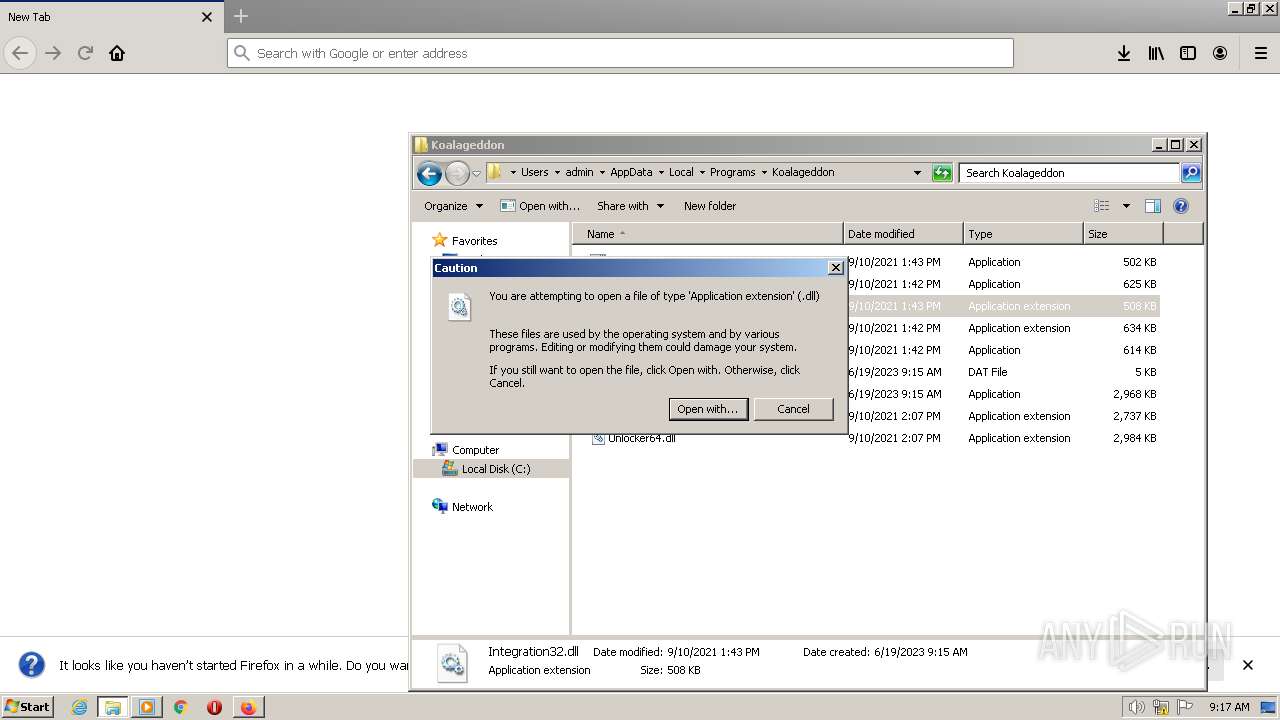The width and height of the screenshot is (1280, 720).
Task: Open Firefox Library icon
Action: 1156,53
